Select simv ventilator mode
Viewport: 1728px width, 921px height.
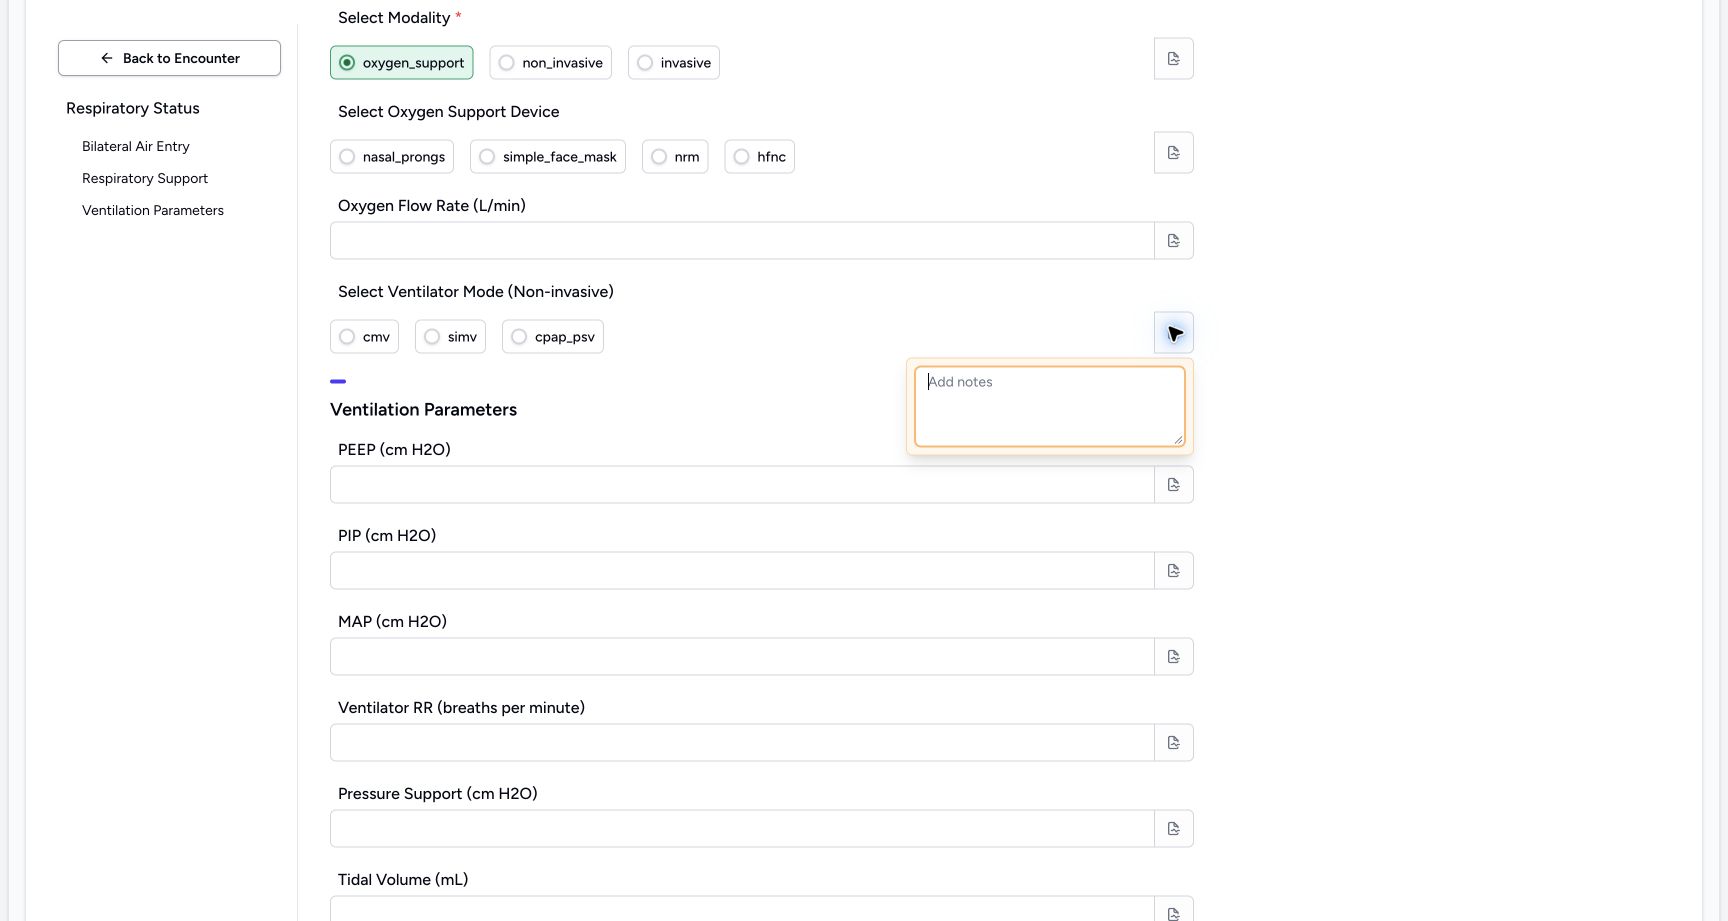click(450, 337)
